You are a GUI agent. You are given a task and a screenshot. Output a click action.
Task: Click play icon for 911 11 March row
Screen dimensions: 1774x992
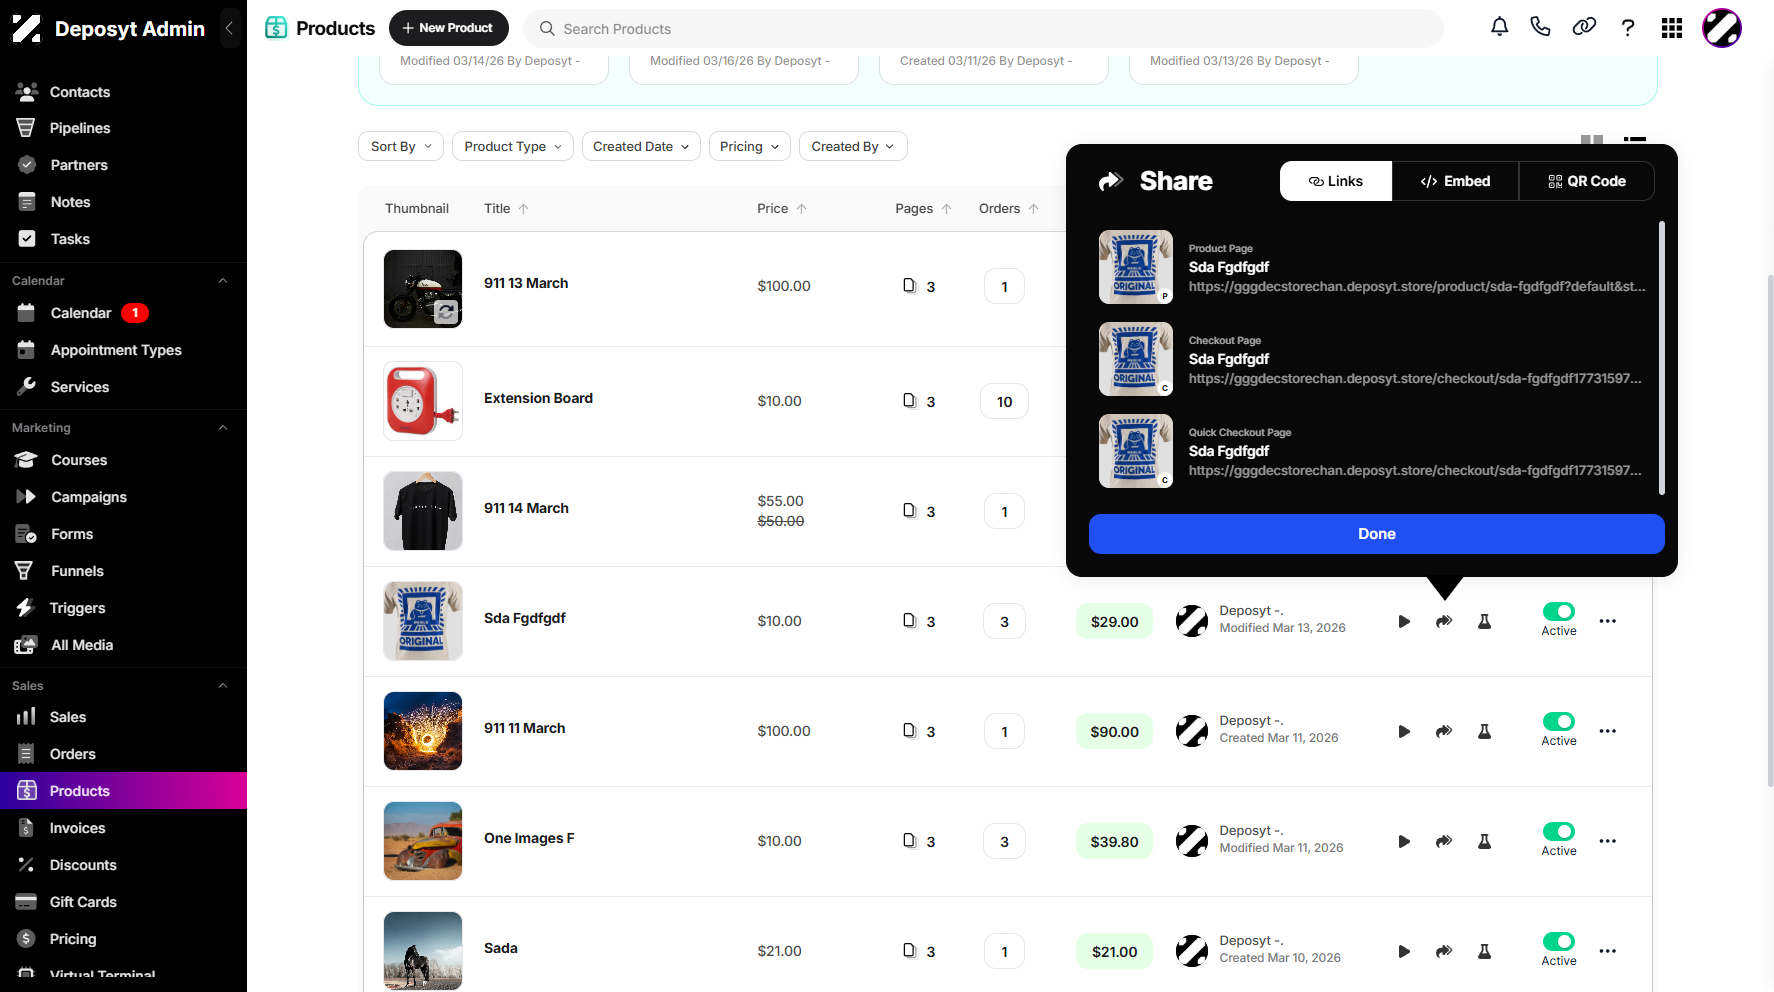coord(1404,731)
